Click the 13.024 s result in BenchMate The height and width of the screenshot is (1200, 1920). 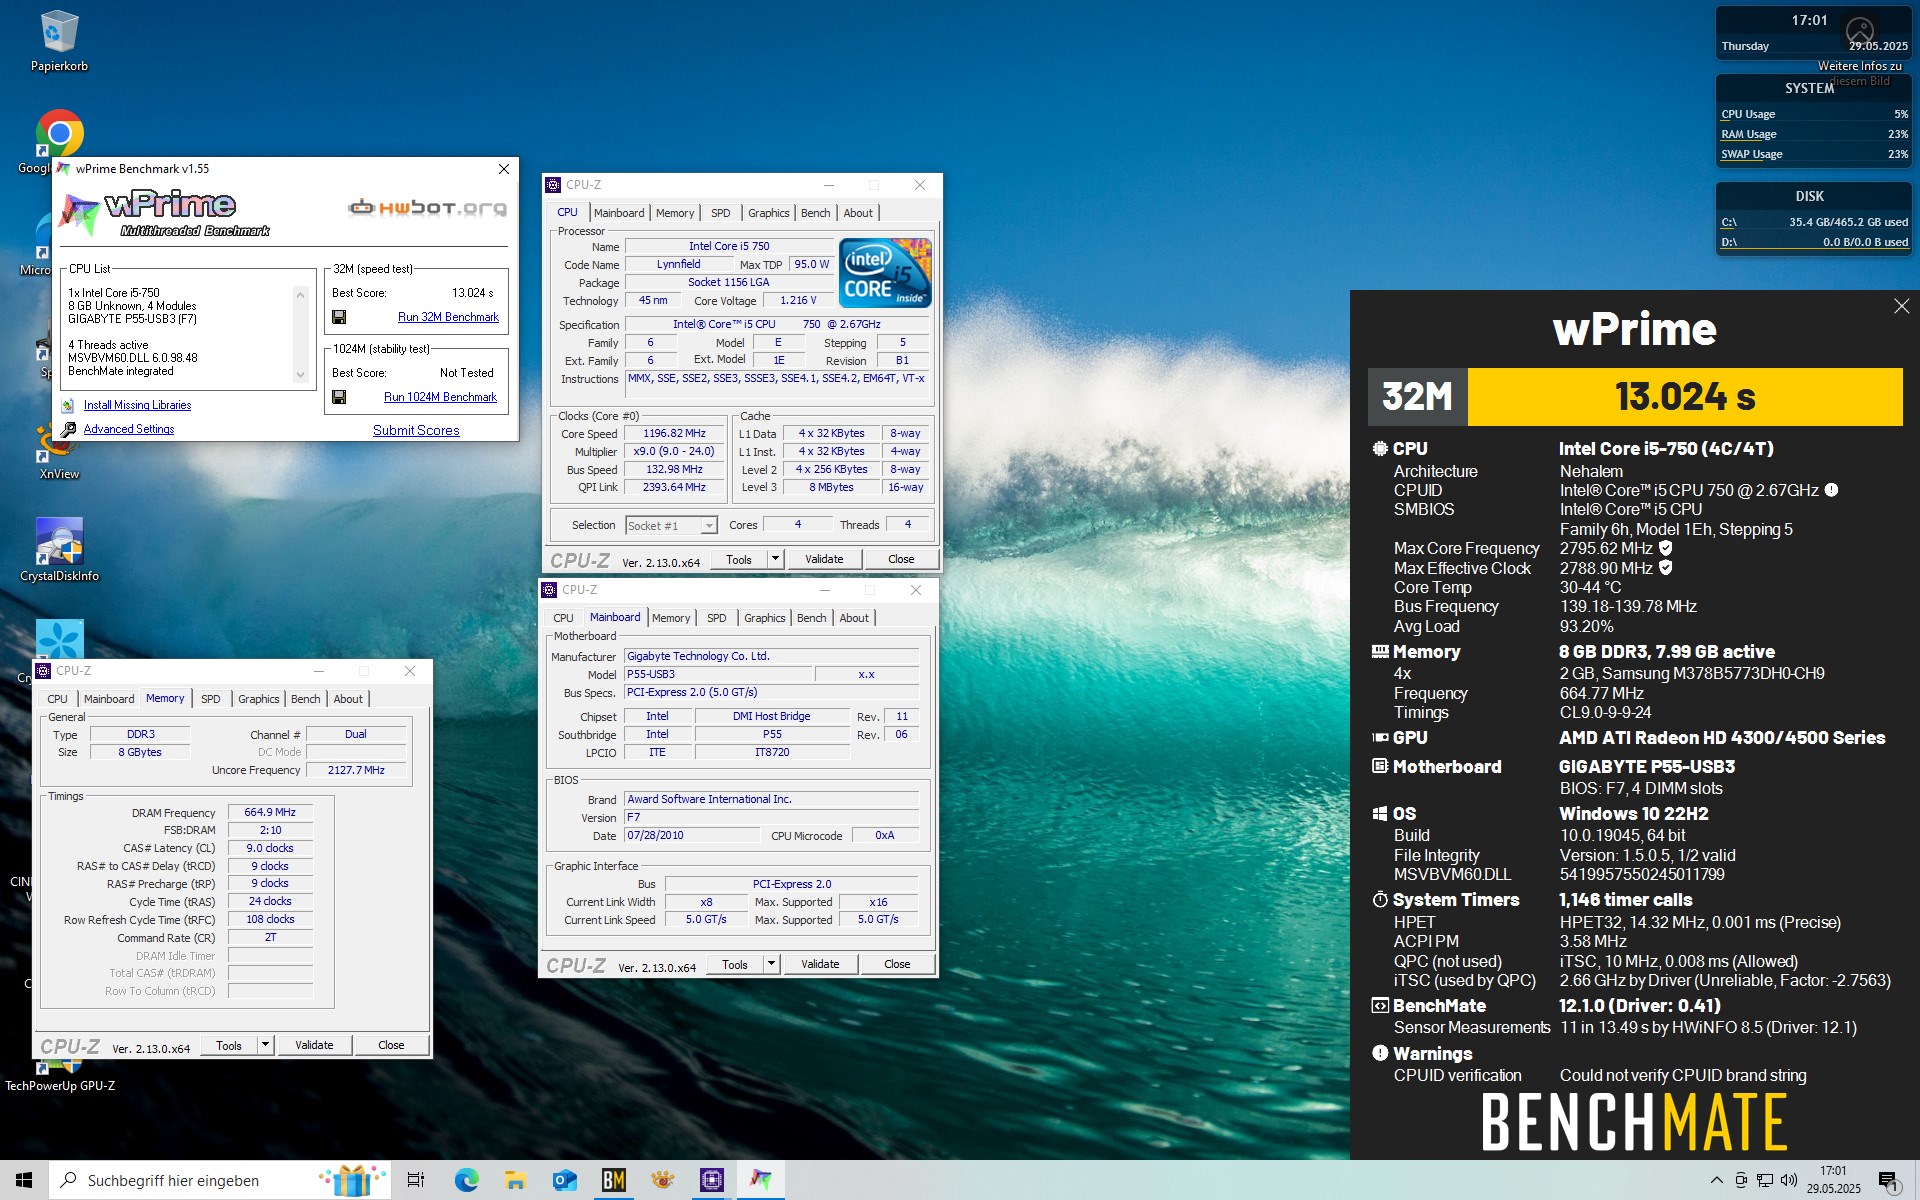(x=1685, y=397)
